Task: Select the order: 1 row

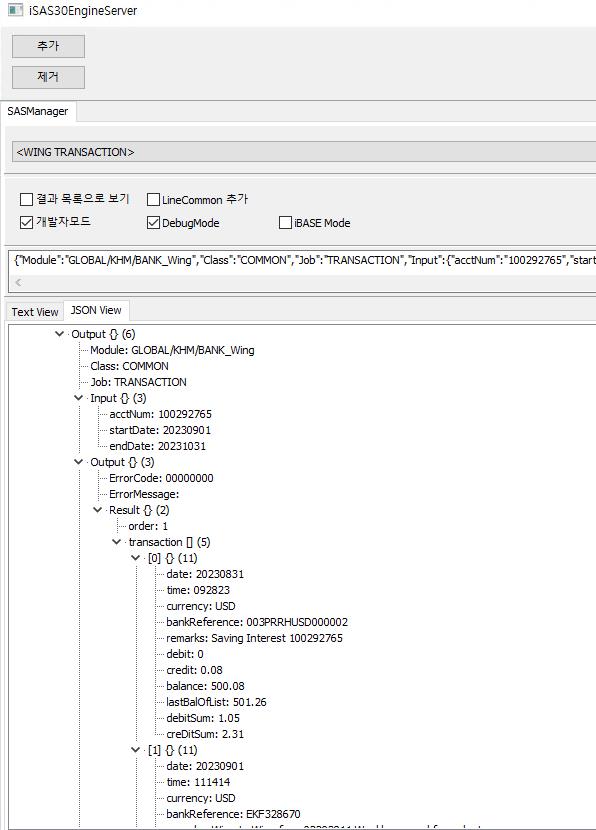Action: [x=148, y=526]
